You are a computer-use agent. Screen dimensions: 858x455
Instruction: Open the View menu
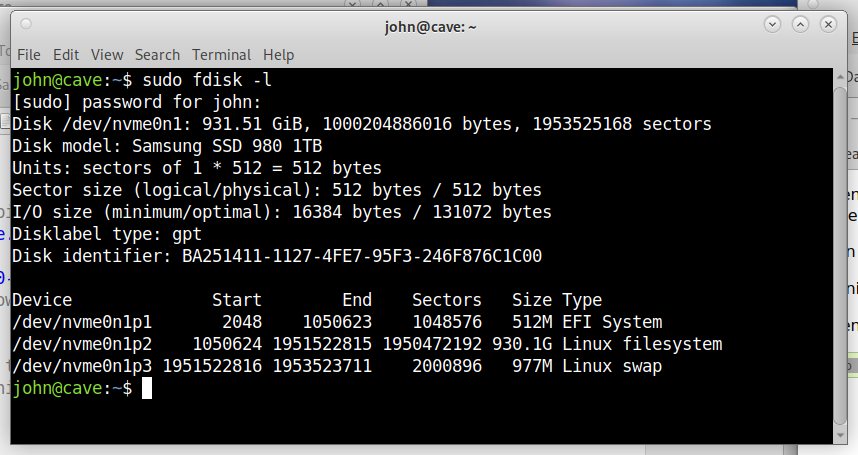(x=107, y=55)
